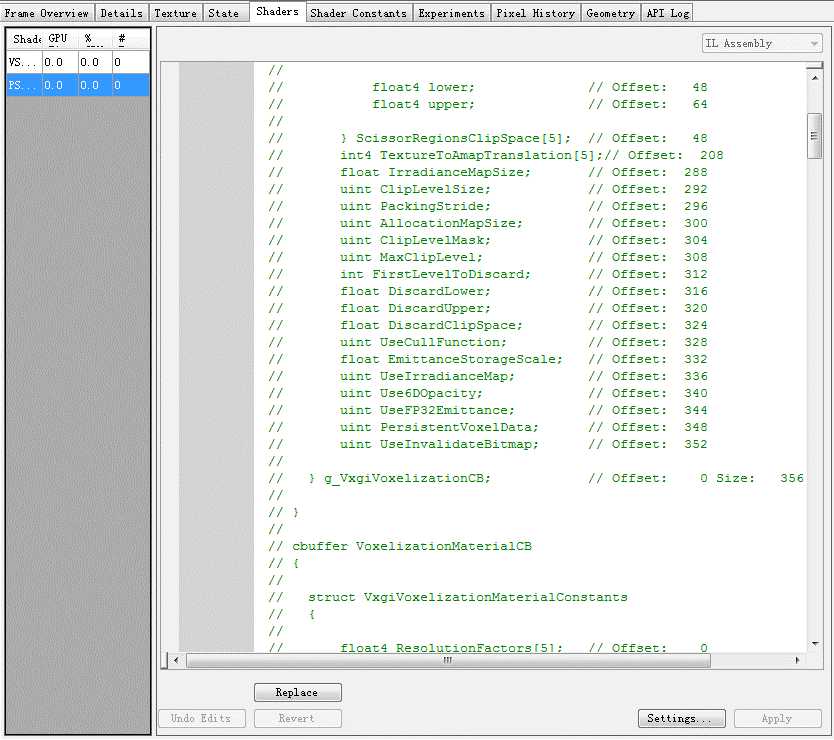Switch to the Experiments tab
Image resolution: width=834 pixels, height=740 pixels.
coord(452,13)
